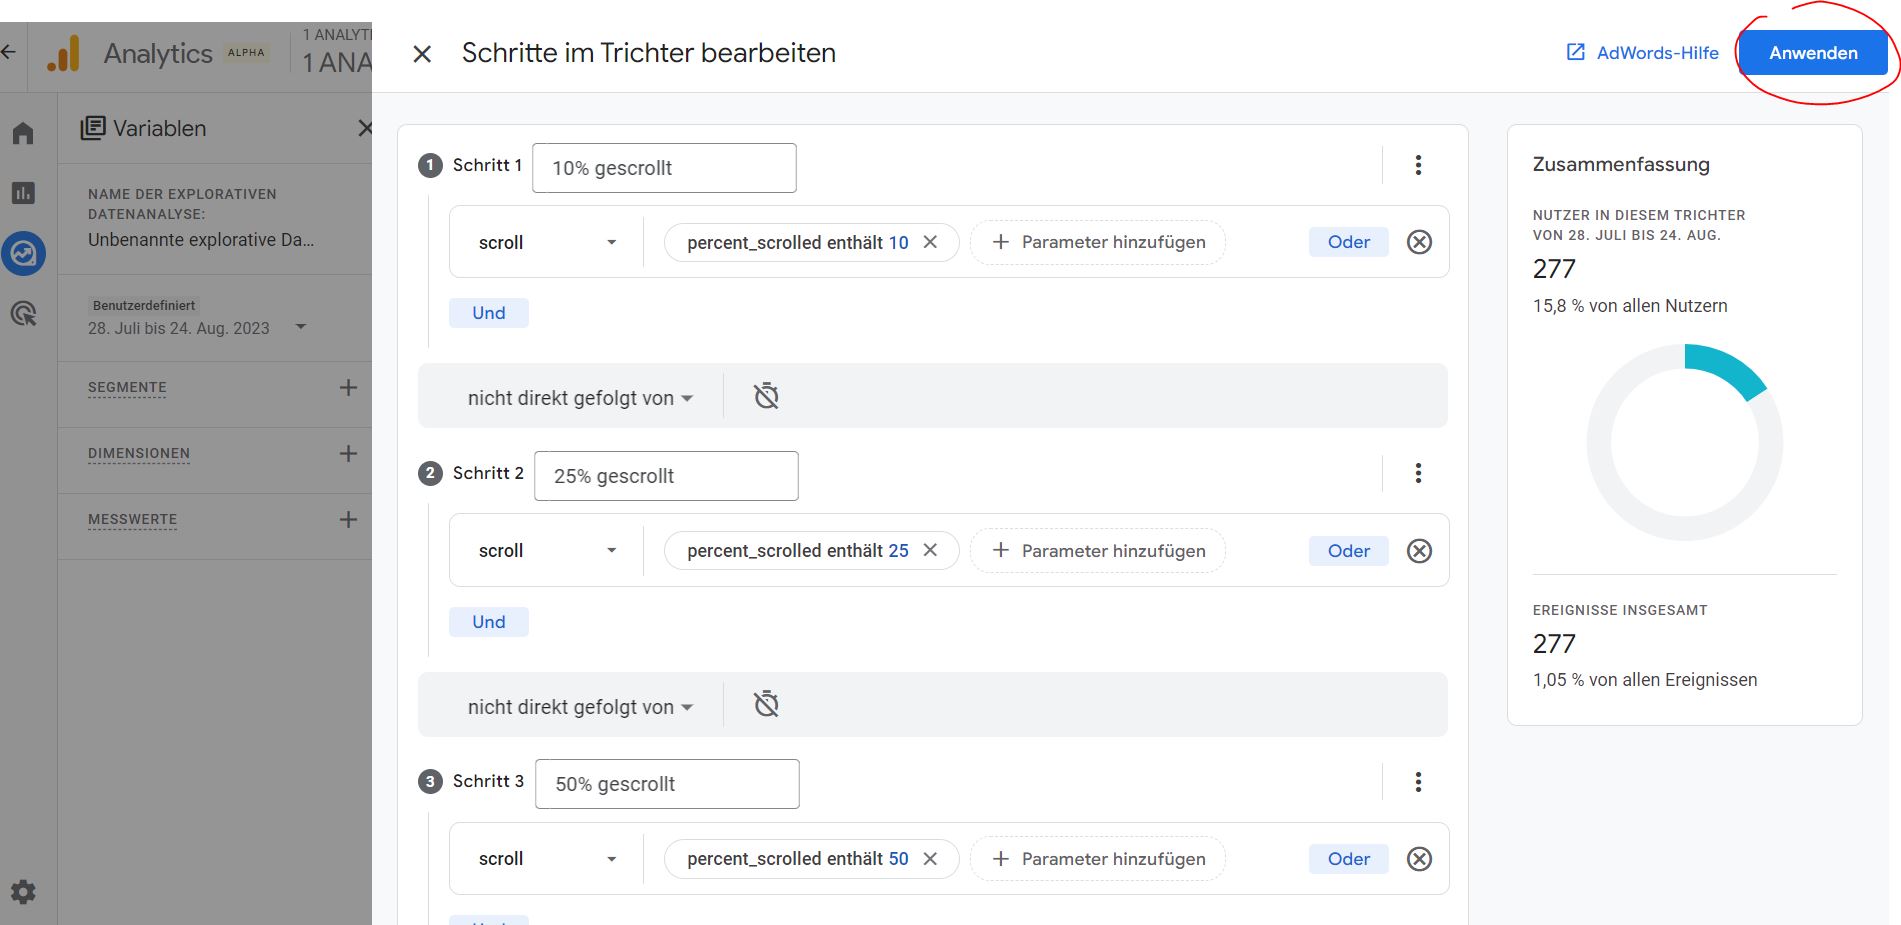Add a segment using the Segmente plus icon

click(347, 386)
